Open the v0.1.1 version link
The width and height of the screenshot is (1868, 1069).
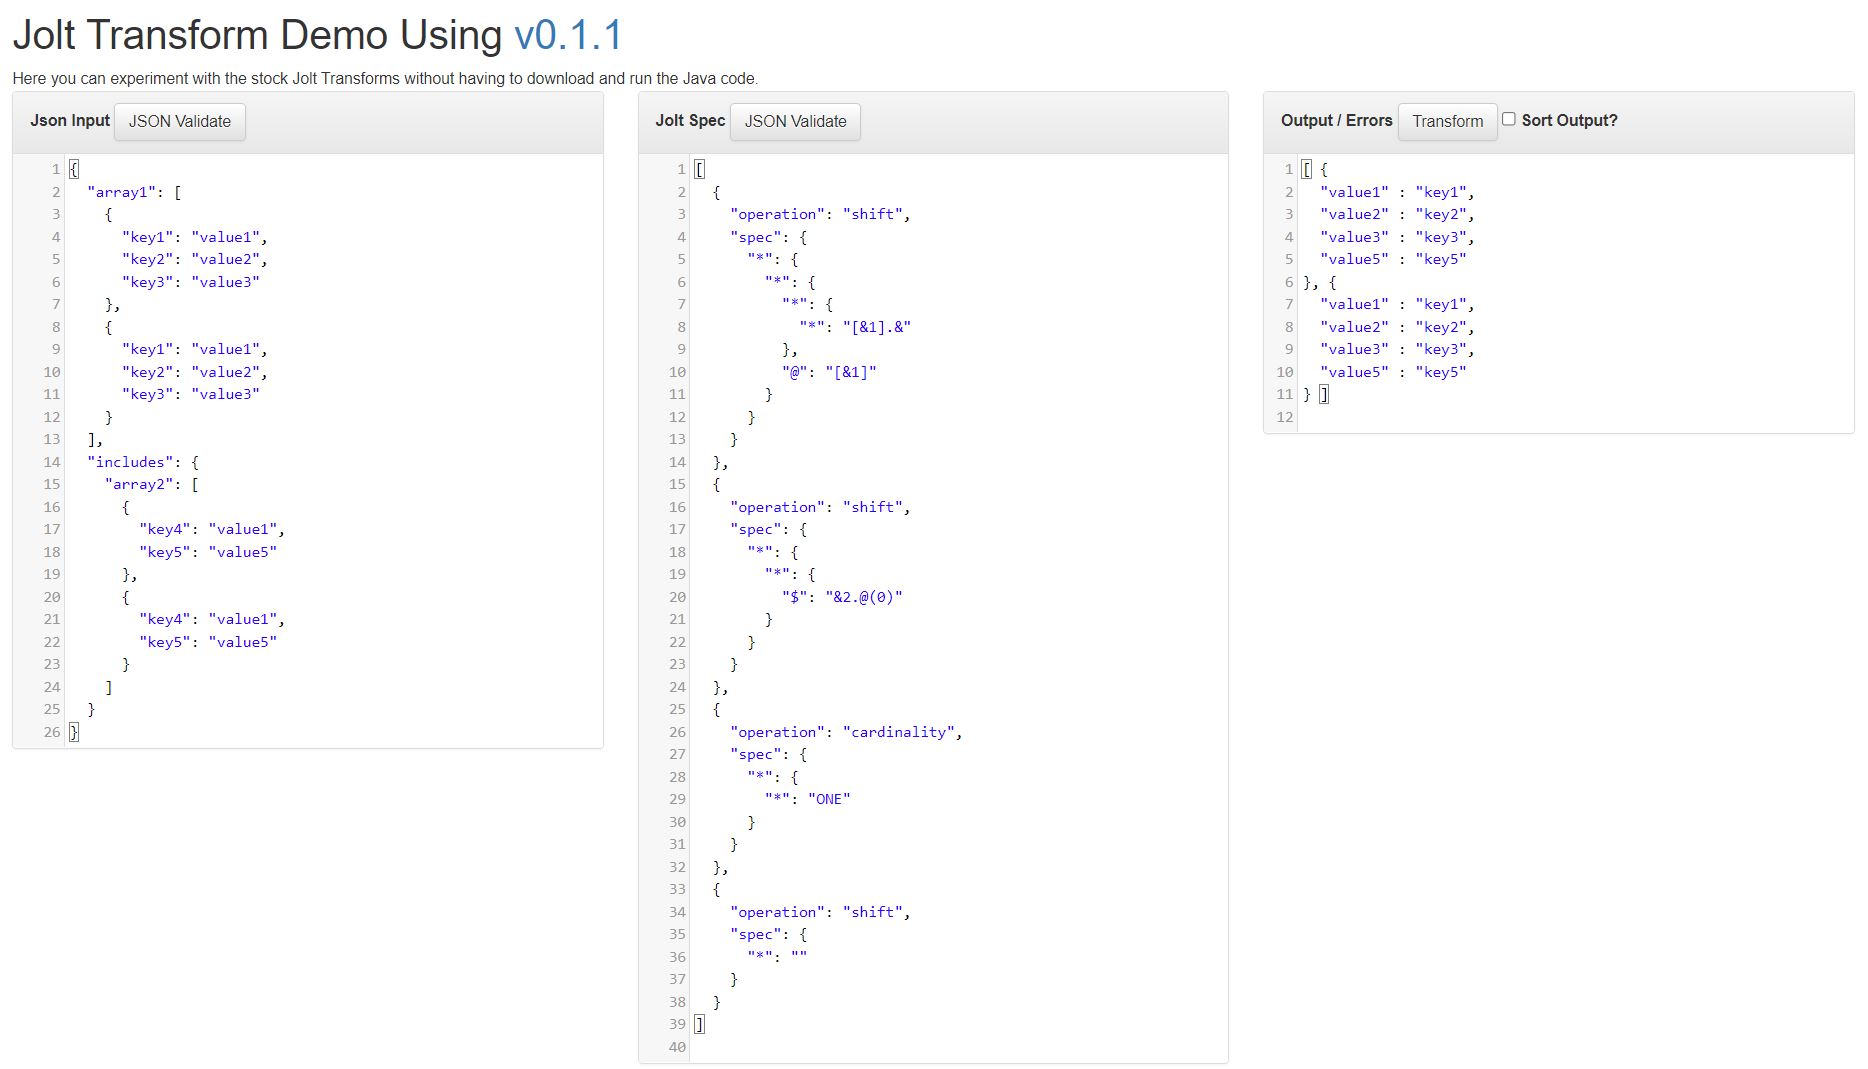[x=568, y=35]
